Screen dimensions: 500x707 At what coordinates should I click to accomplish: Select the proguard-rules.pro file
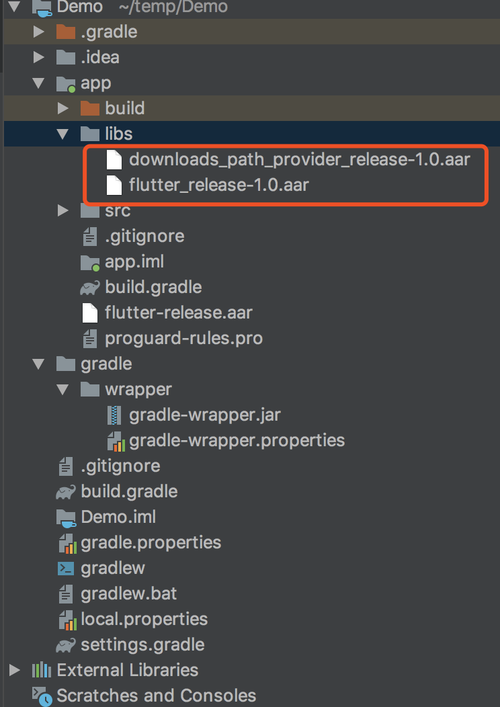pos(183,338)
